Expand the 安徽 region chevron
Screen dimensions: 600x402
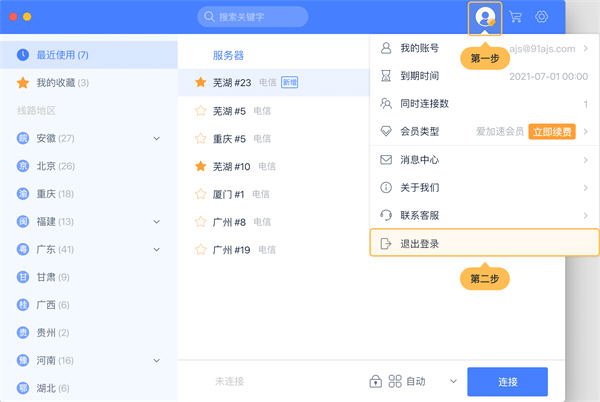point(157,138)
